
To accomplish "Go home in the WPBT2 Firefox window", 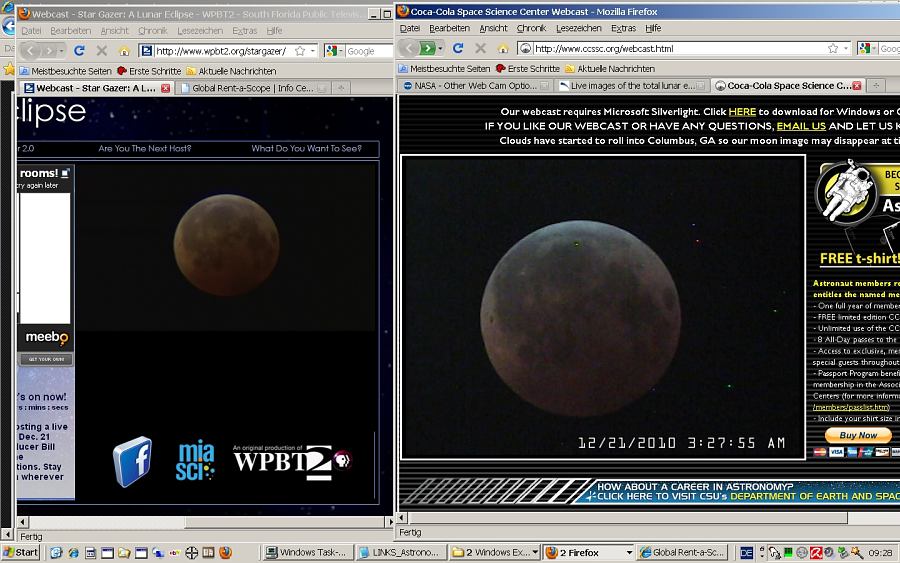I will tap(124, 51).
